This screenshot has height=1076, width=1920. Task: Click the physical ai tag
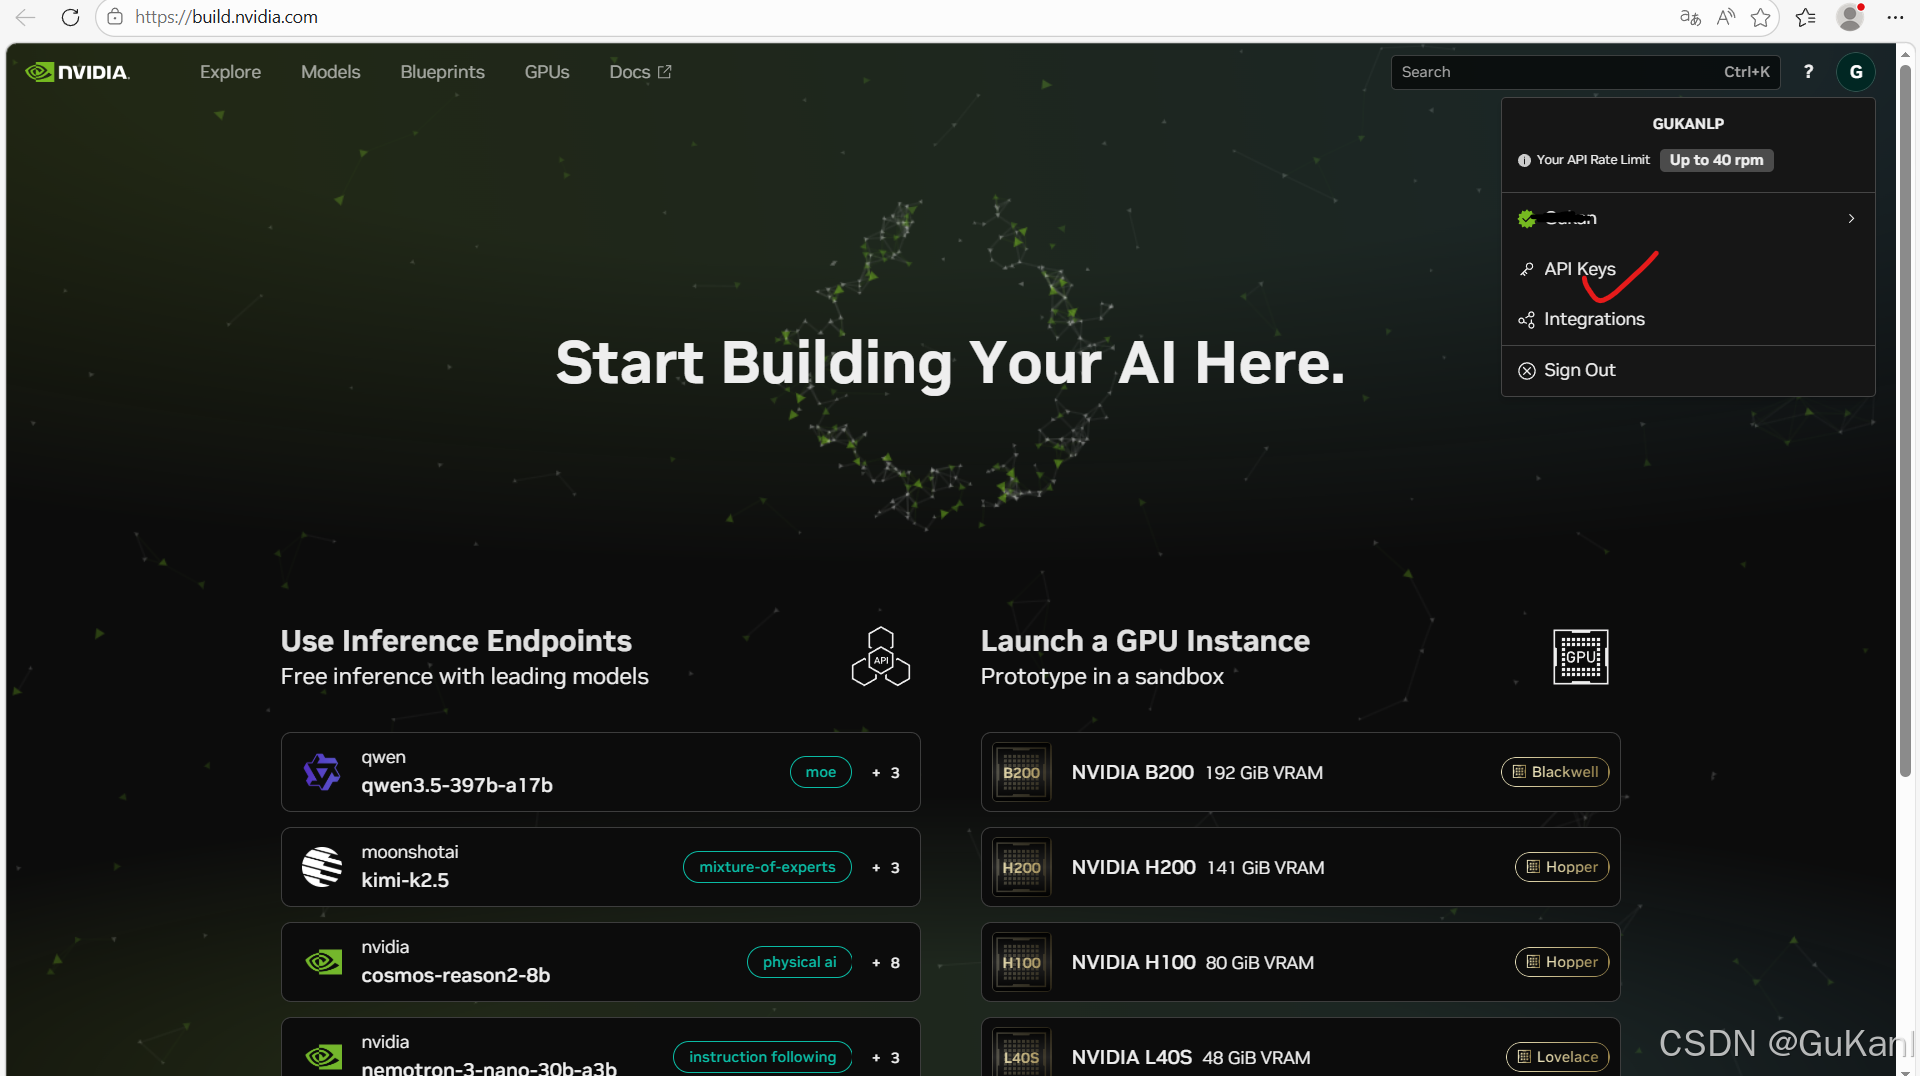point(799,962)
